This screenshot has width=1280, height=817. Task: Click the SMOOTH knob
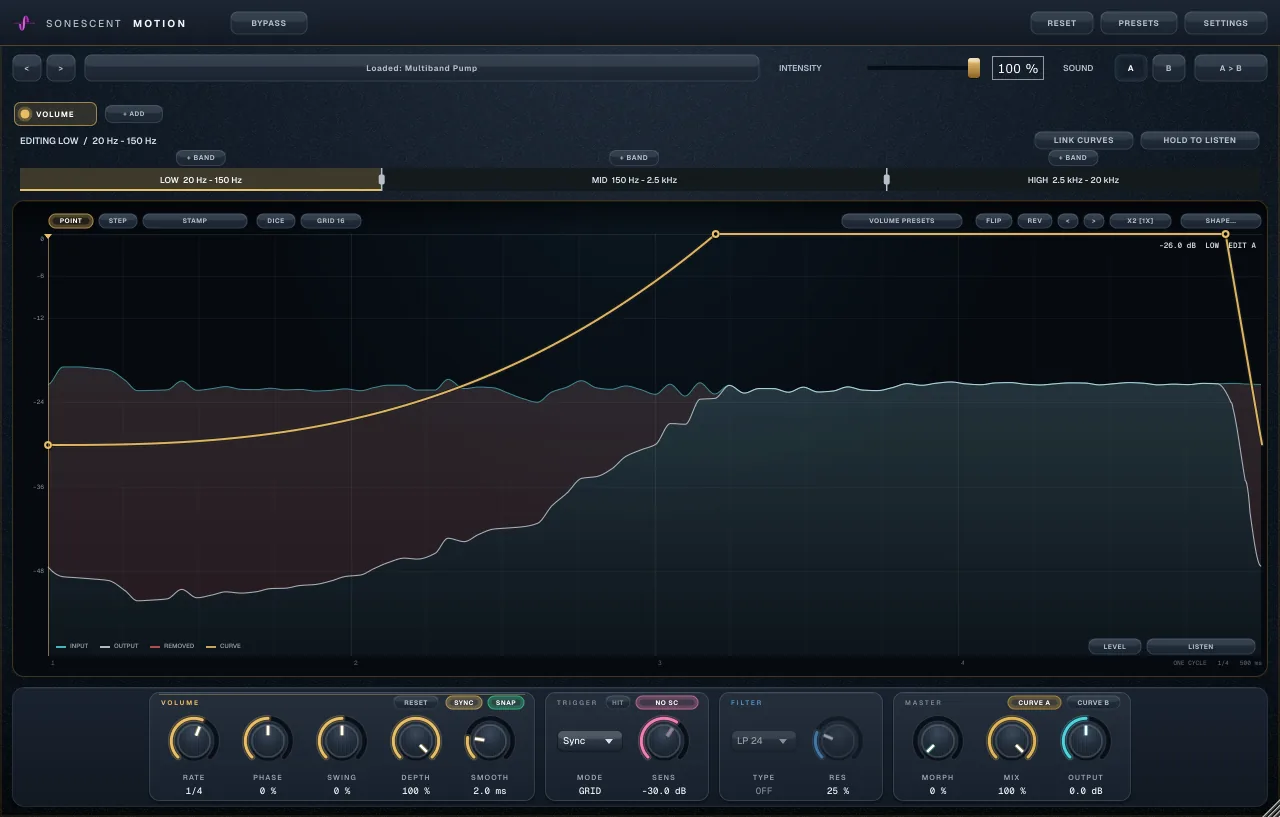tap(489, 741)
